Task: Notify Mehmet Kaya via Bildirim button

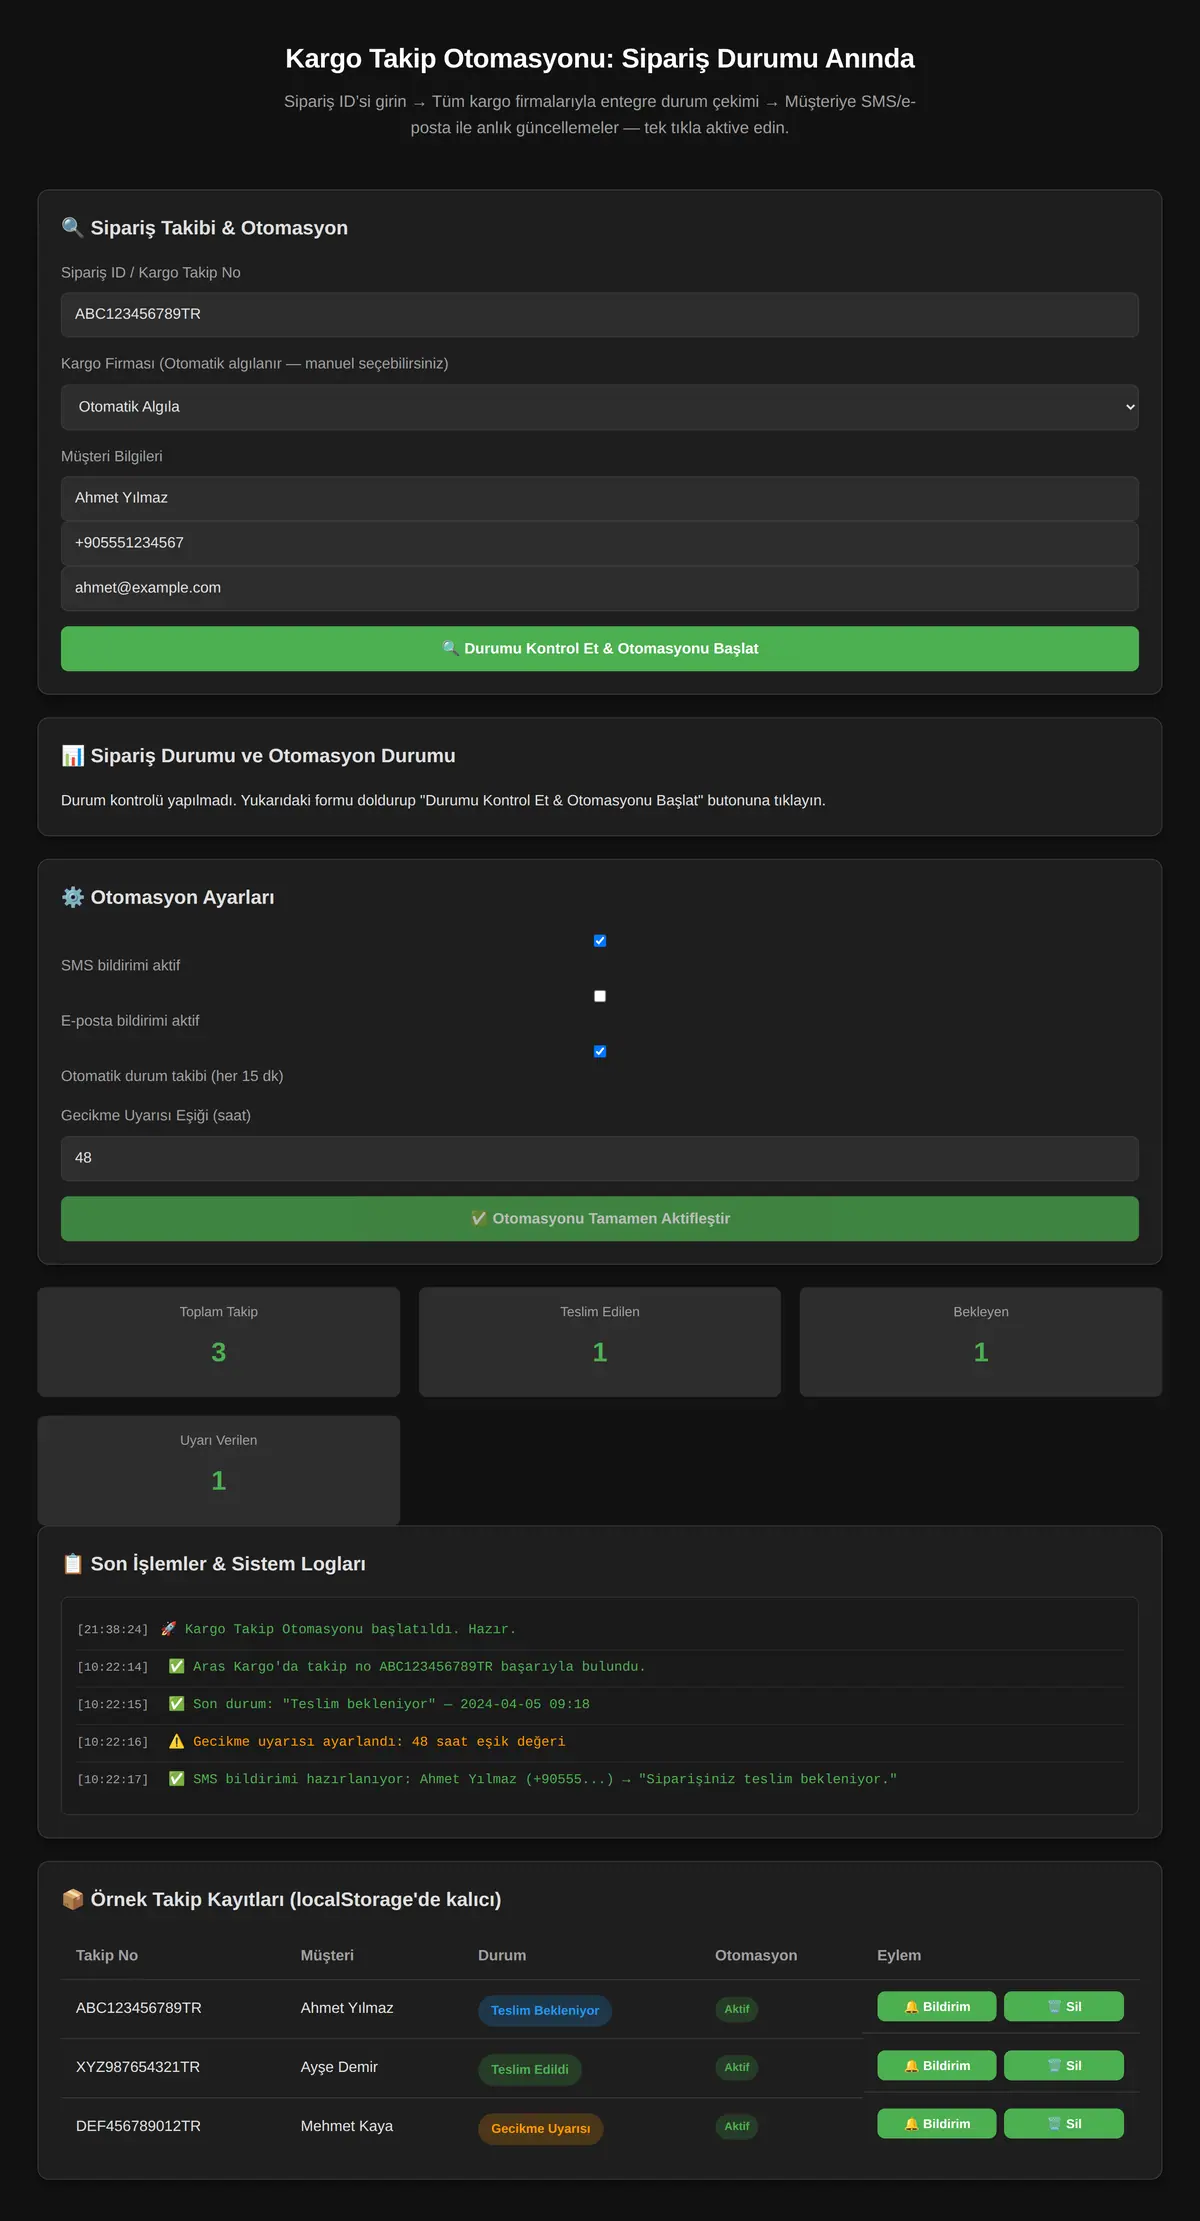Action: [937, 2123]
